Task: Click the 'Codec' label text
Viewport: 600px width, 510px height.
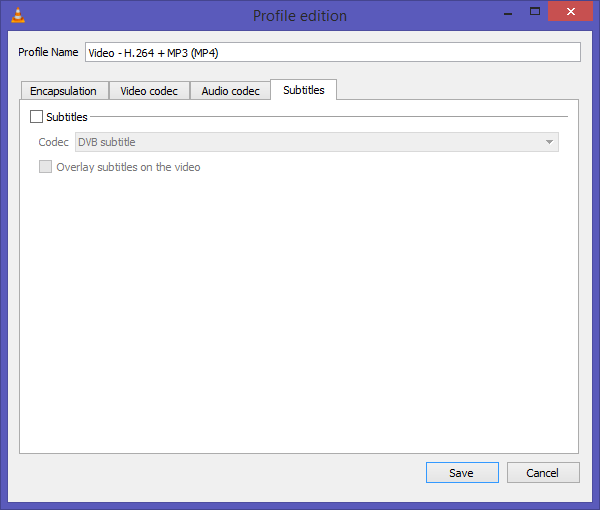Action: point(54,142)
